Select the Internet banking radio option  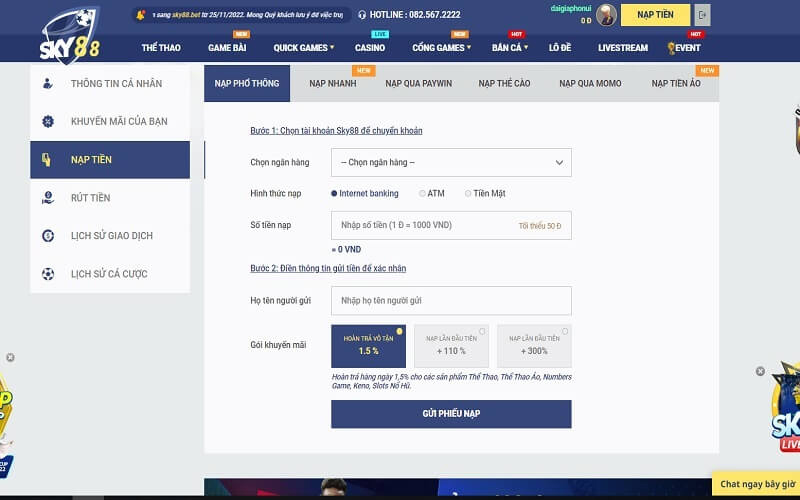click(x=334, y=194)
